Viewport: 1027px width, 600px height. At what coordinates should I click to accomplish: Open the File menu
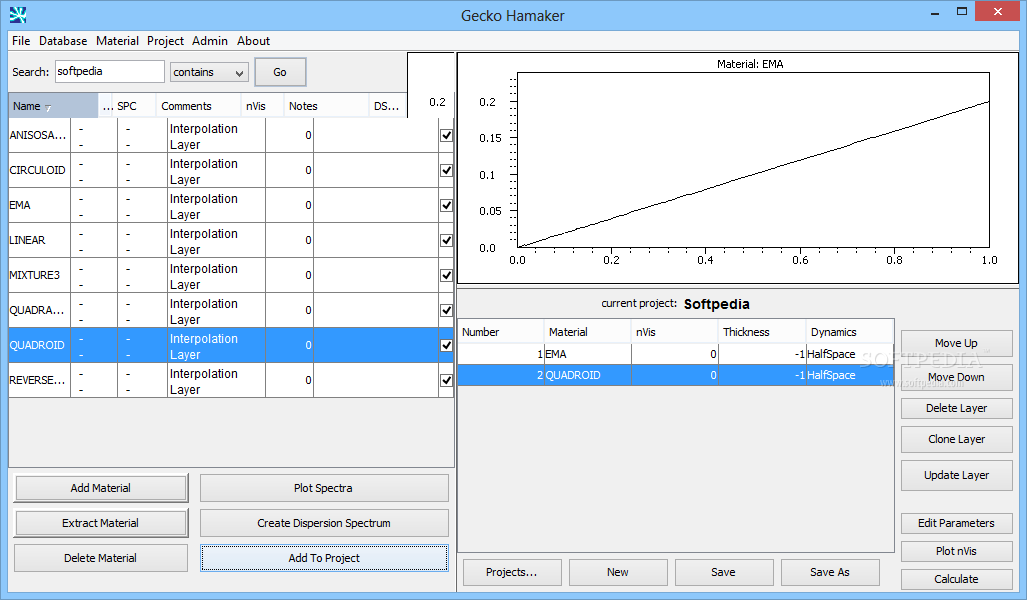point(21,41)
